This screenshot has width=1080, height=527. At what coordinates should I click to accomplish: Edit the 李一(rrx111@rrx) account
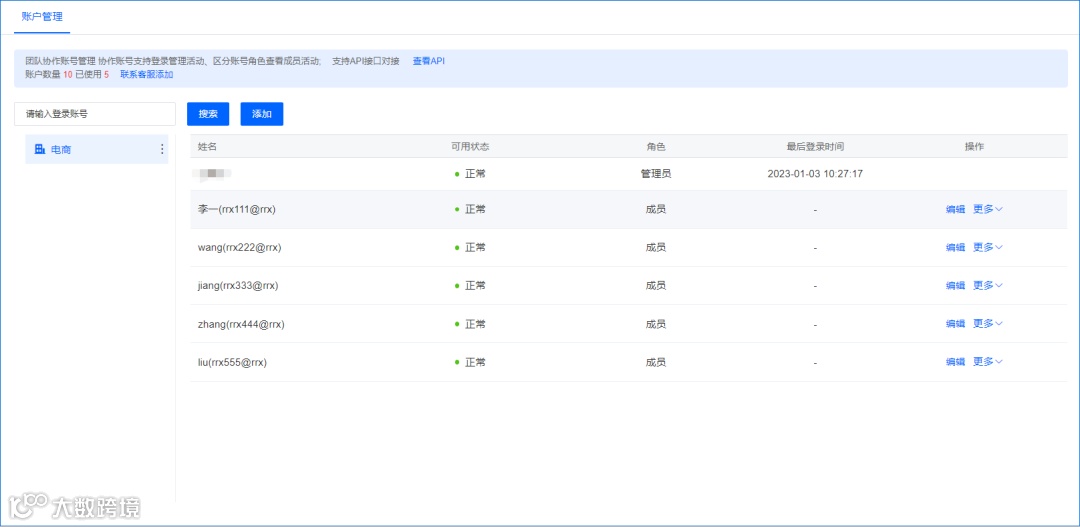pos(955,209)
